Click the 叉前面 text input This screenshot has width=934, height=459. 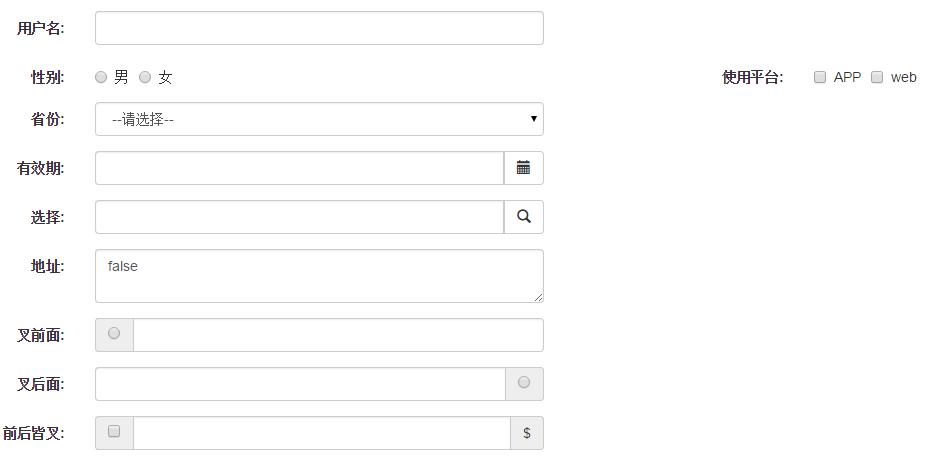click(338, 335)
